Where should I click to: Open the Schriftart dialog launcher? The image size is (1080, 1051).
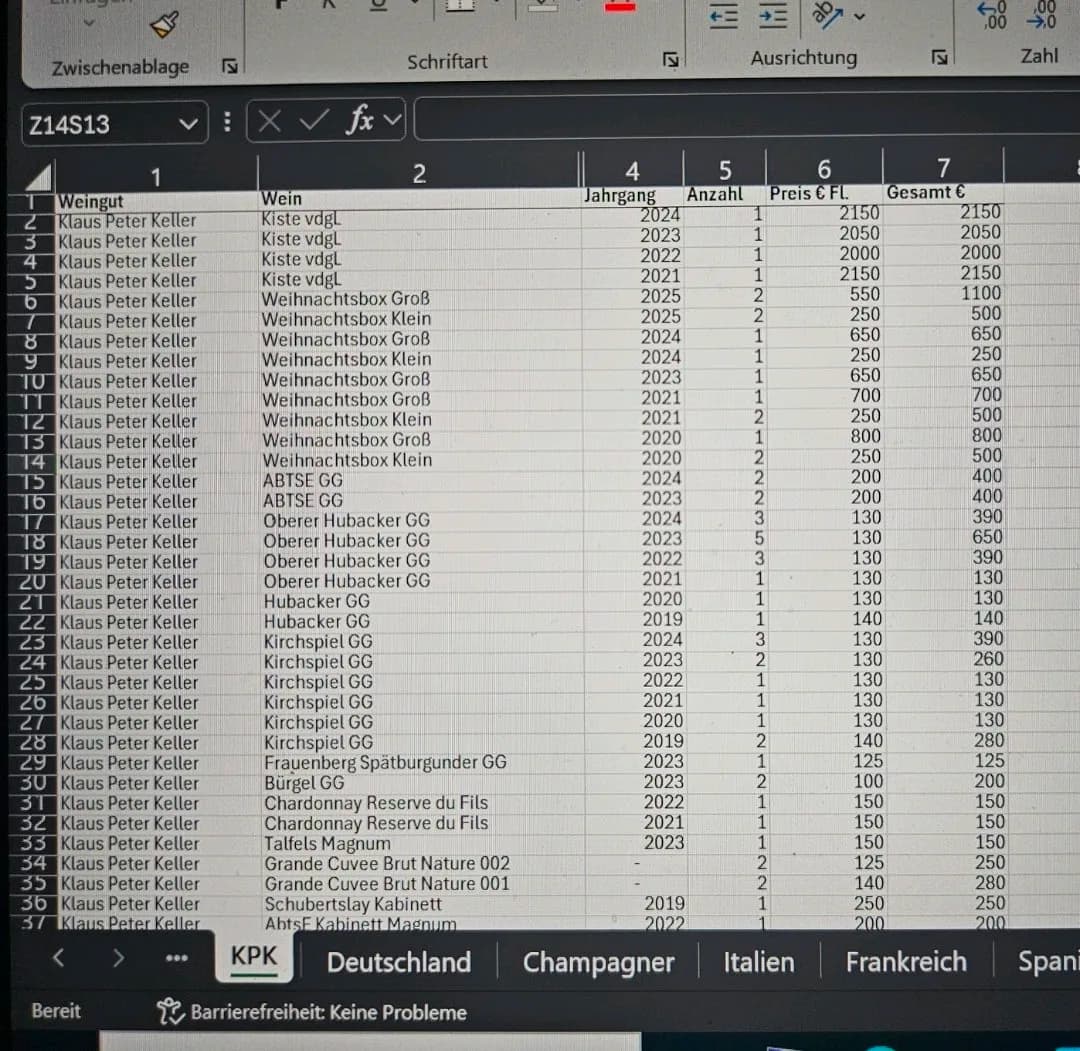click(670, 60)
